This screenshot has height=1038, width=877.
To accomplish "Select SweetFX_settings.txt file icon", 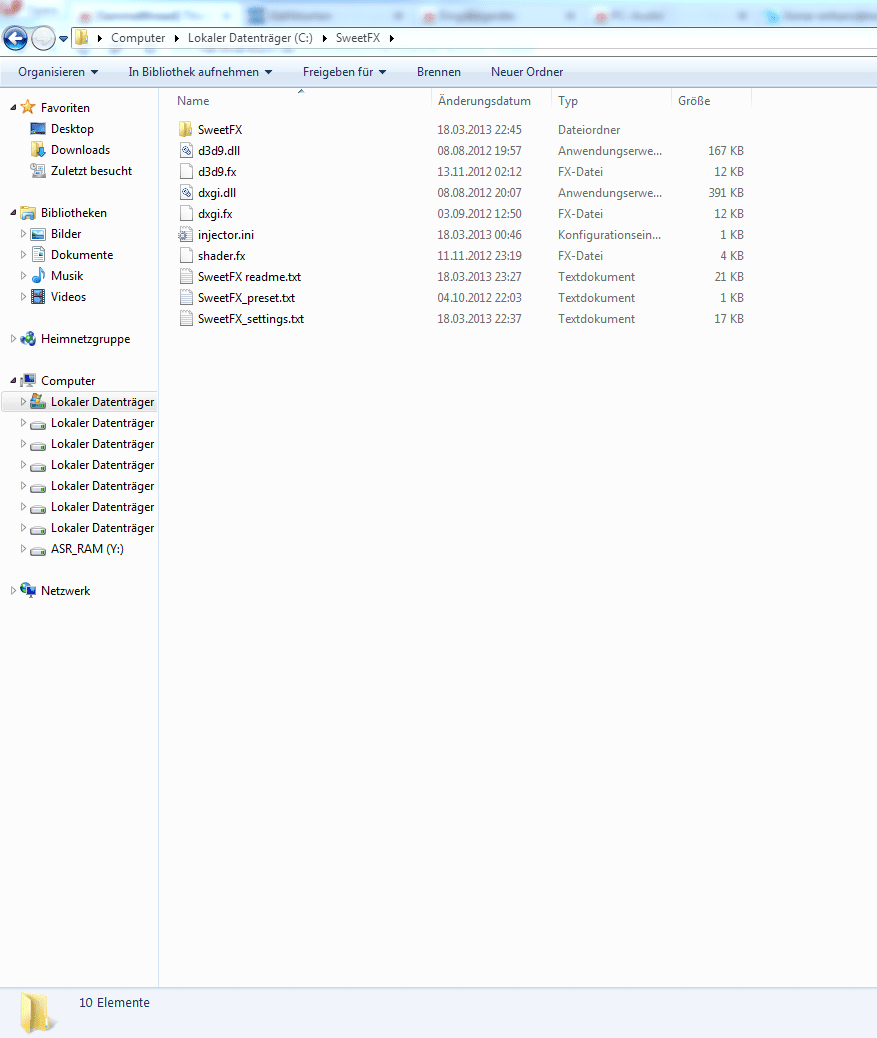I will click(x=186, y=319).
